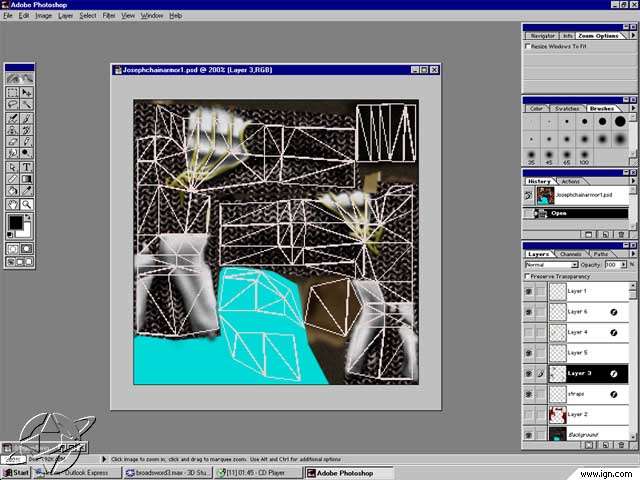This screenshot has height=480, width=640.
Task: Hide Layer 1 using its eye icon
Action: (x=529, y=291)
